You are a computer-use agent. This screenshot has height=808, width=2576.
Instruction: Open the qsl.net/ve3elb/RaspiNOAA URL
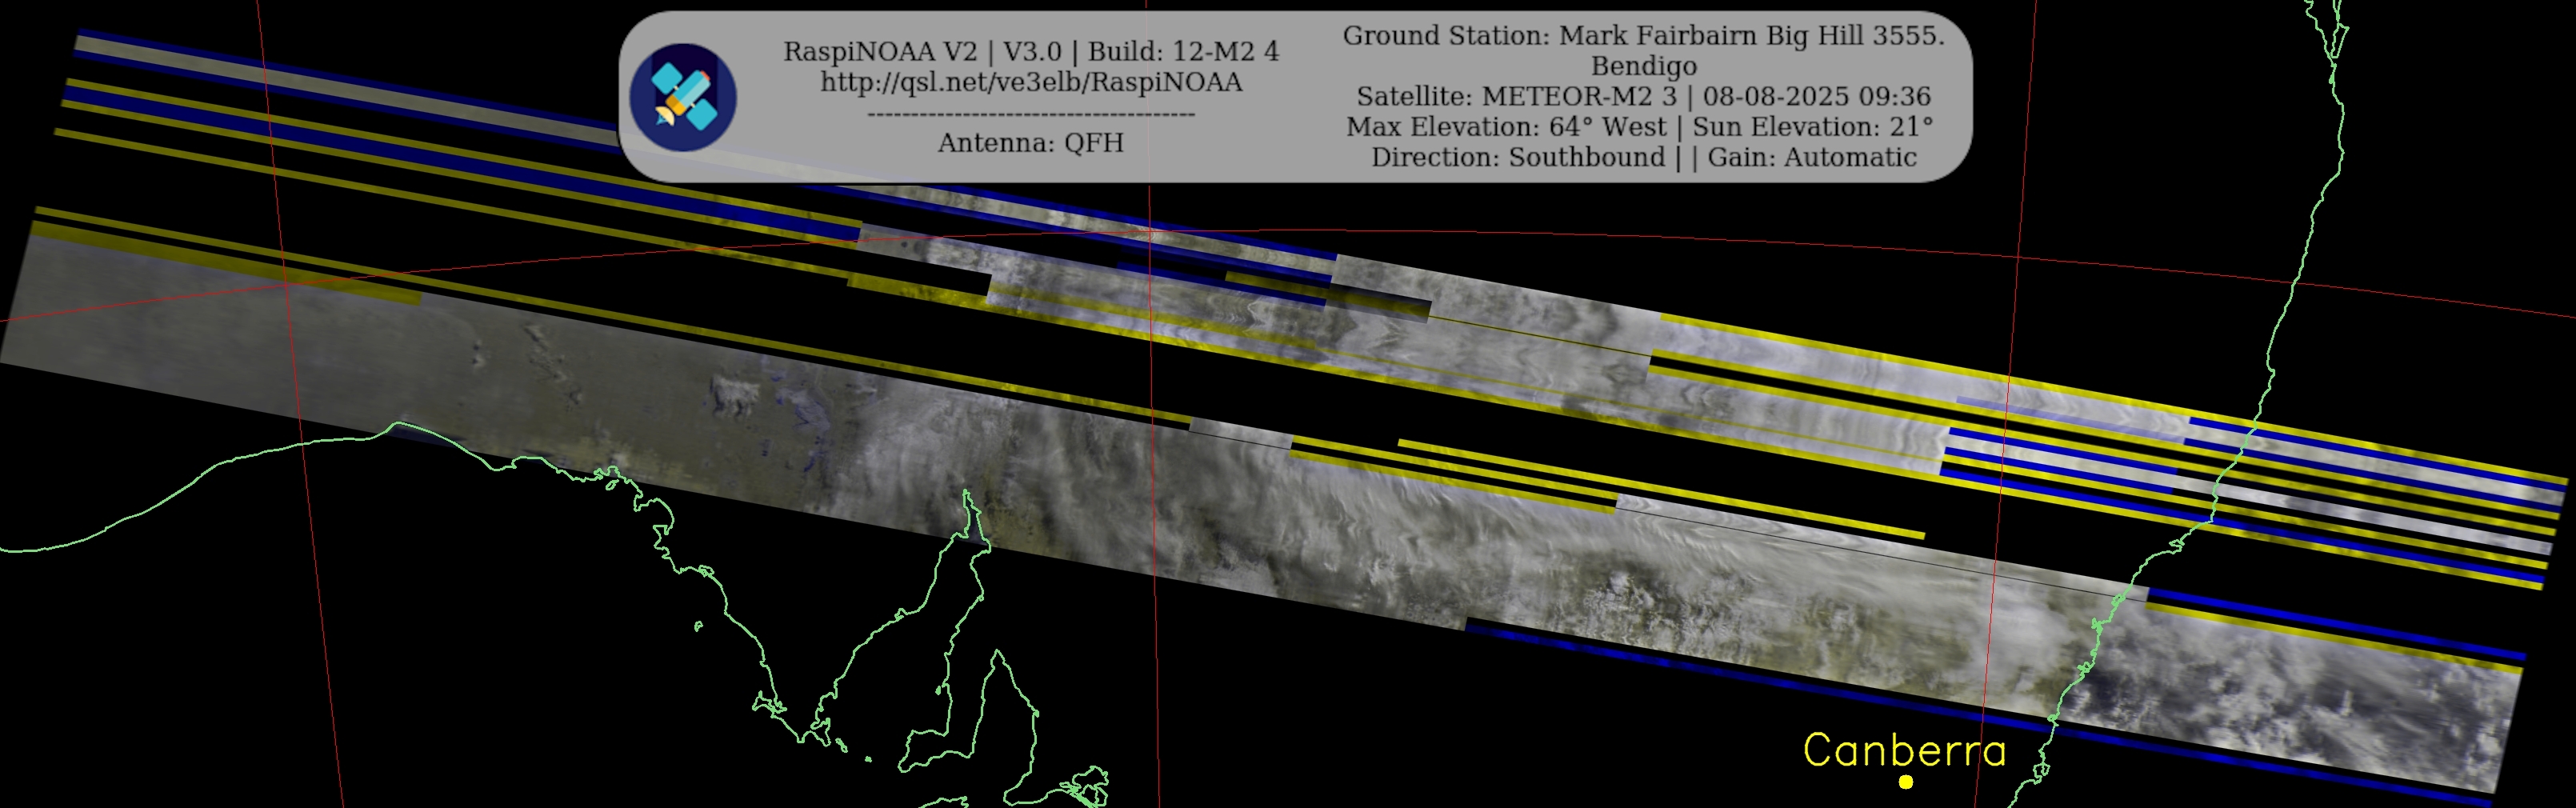pyautogui.click(x=1031, y=82)
